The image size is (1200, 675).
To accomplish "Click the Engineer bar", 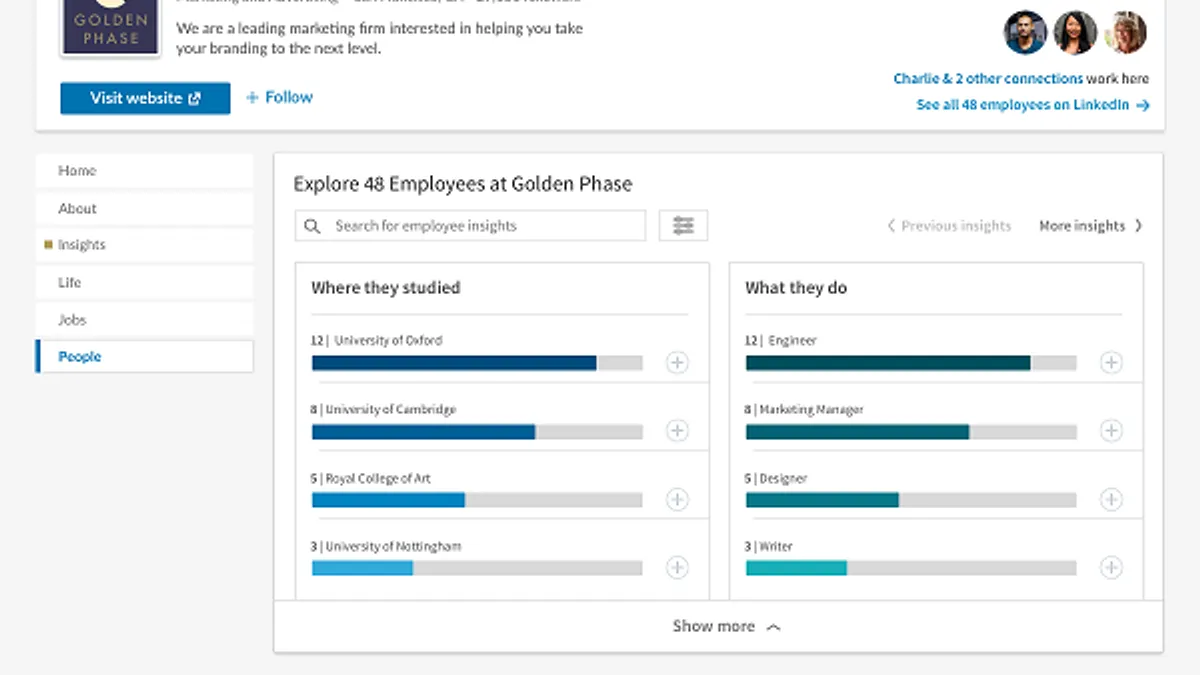I will pos(911,363).
